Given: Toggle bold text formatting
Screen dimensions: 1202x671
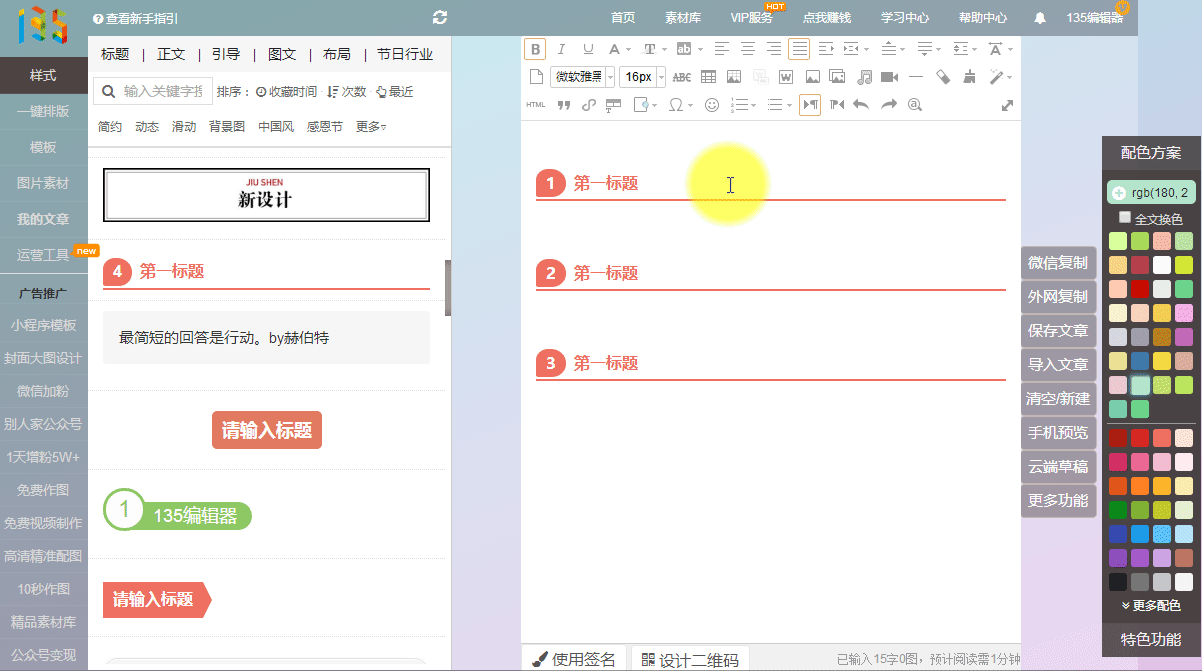Looking at the screenshot, I should (534, 49).
